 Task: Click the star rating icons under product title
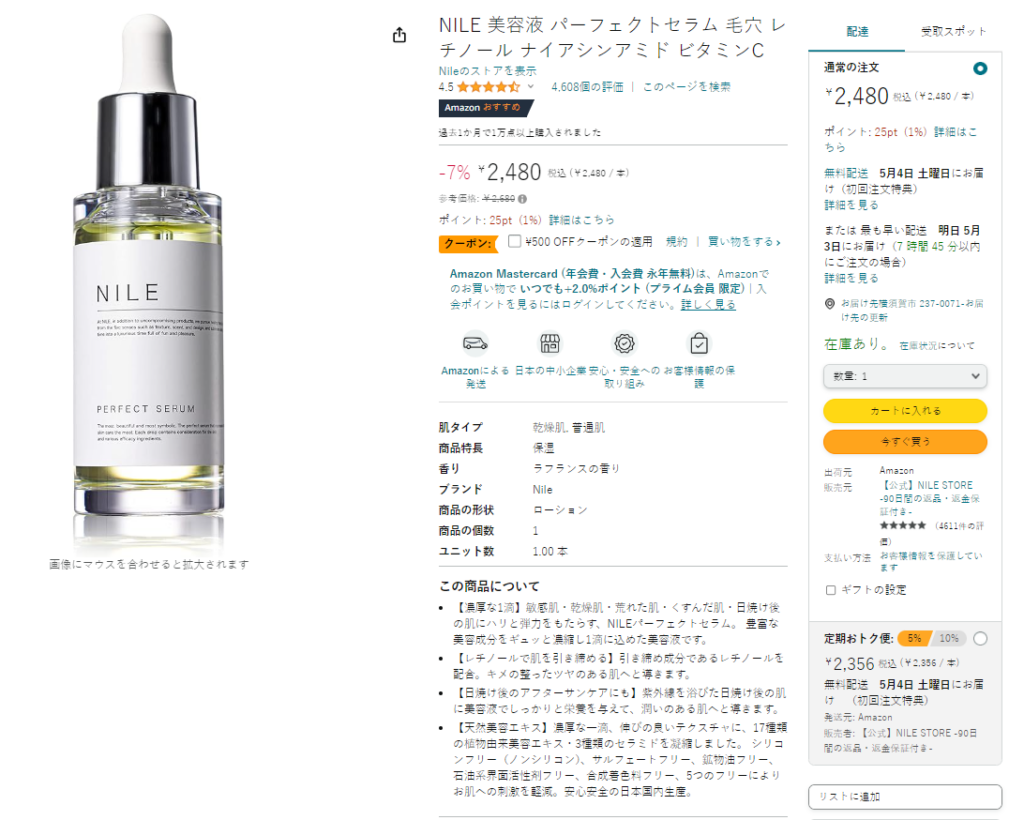[488, 87]
